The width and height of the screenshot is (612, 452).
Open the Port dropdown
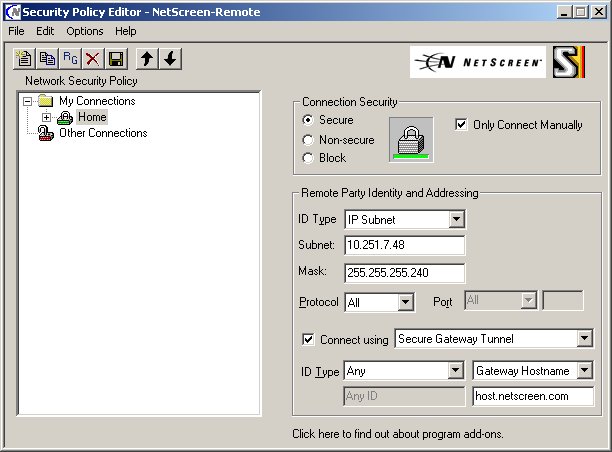click(528, 300)
